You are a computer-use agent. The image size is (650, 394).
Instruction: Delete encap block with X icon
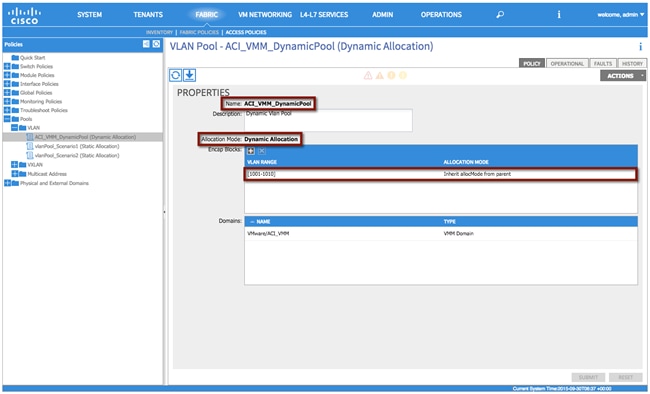pyautogui.click(x=262, y=151)
